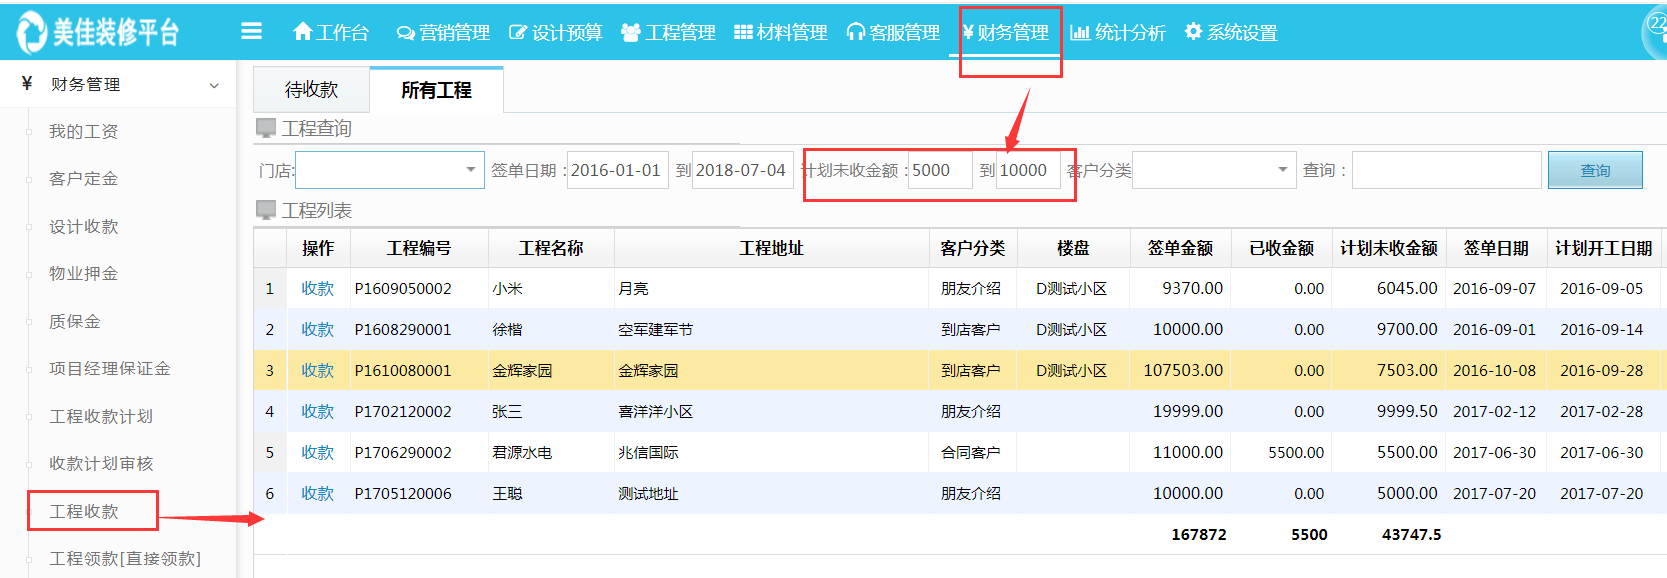Image resolution: width=1667 pixels, height=578 pixels.
Task: Click the hamburger menu toggle icon
Action: pos(251,32)
